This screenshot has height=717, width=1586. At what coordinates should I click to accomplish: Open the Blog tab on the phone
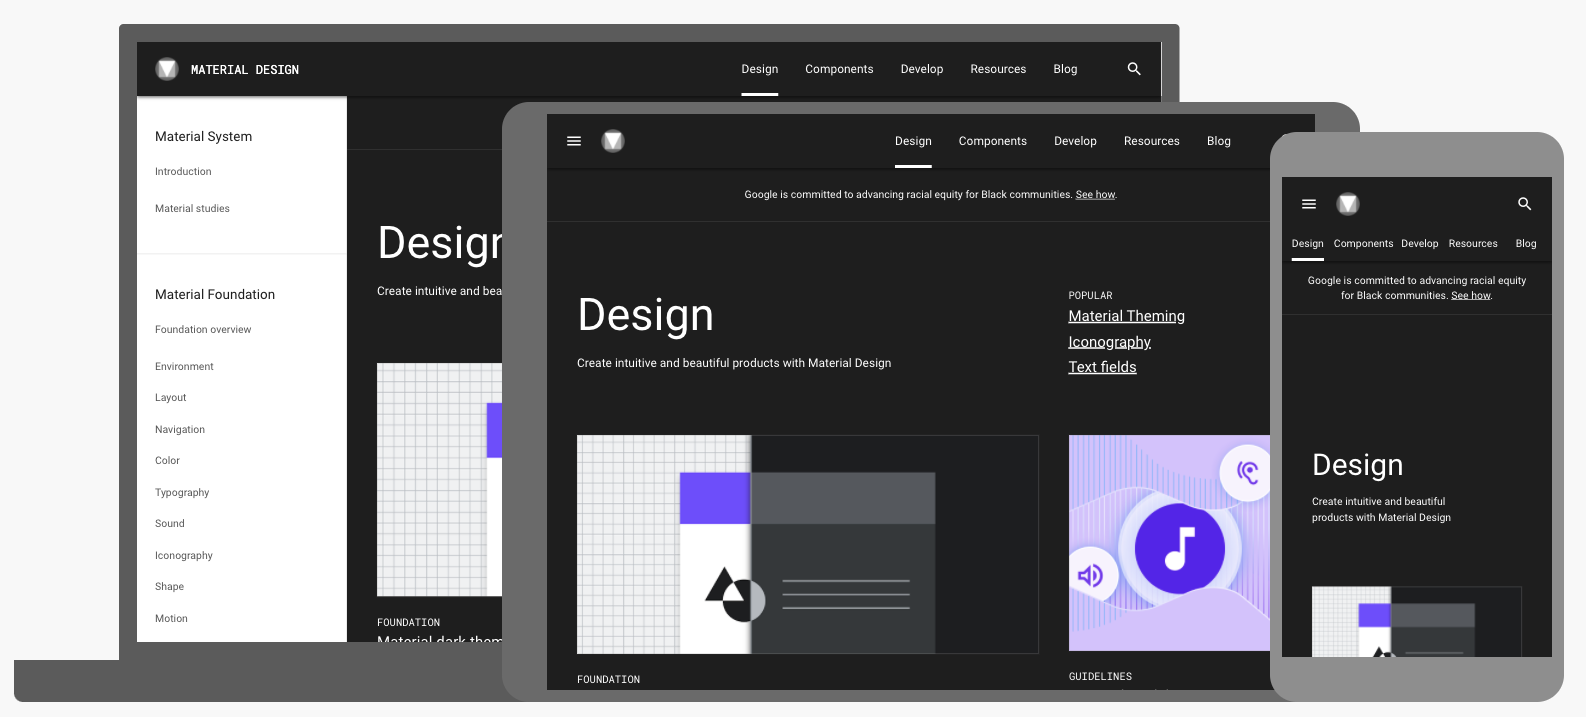click(x=1526, y=244)
